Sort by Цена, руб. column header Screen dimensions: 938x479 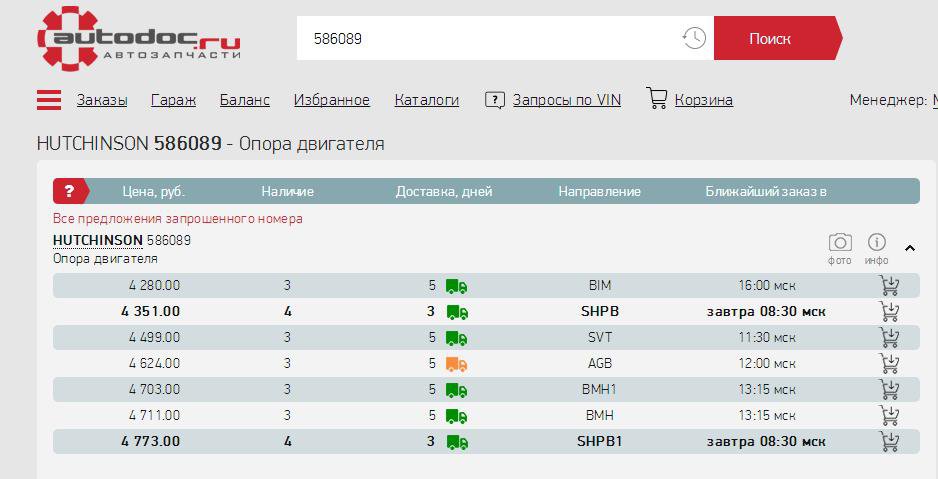(154, 192)
